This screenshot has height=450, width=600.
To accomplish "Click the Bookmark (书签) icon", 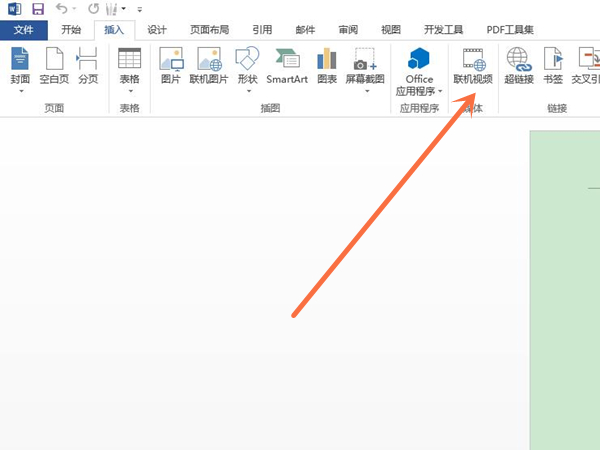I will [x=552, y=62].
